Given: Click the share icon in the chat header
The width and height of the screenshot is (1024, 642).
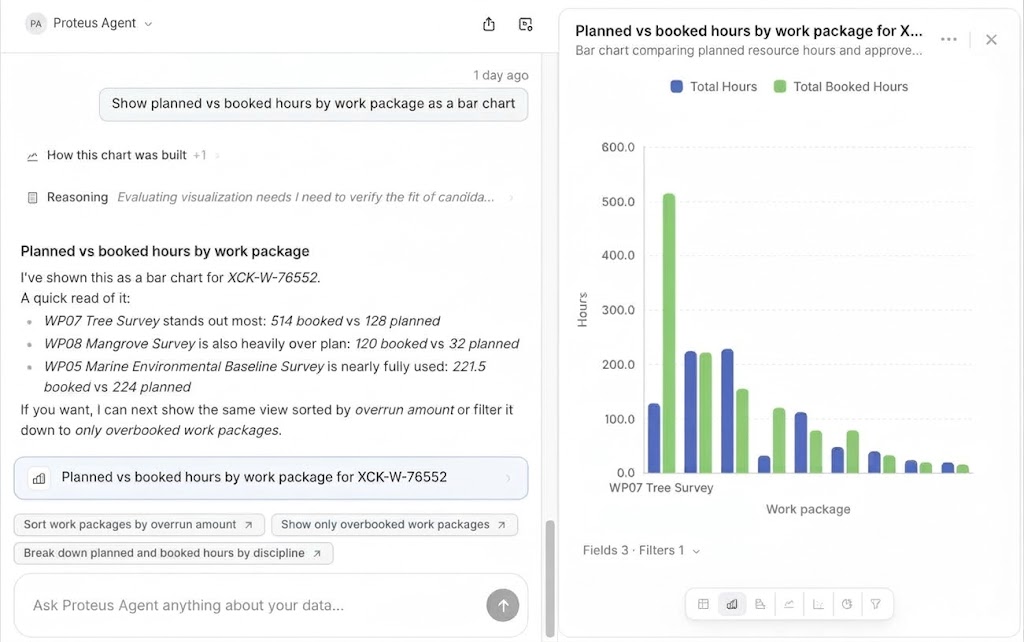Looking at the screenshot, I should point(488,24).
